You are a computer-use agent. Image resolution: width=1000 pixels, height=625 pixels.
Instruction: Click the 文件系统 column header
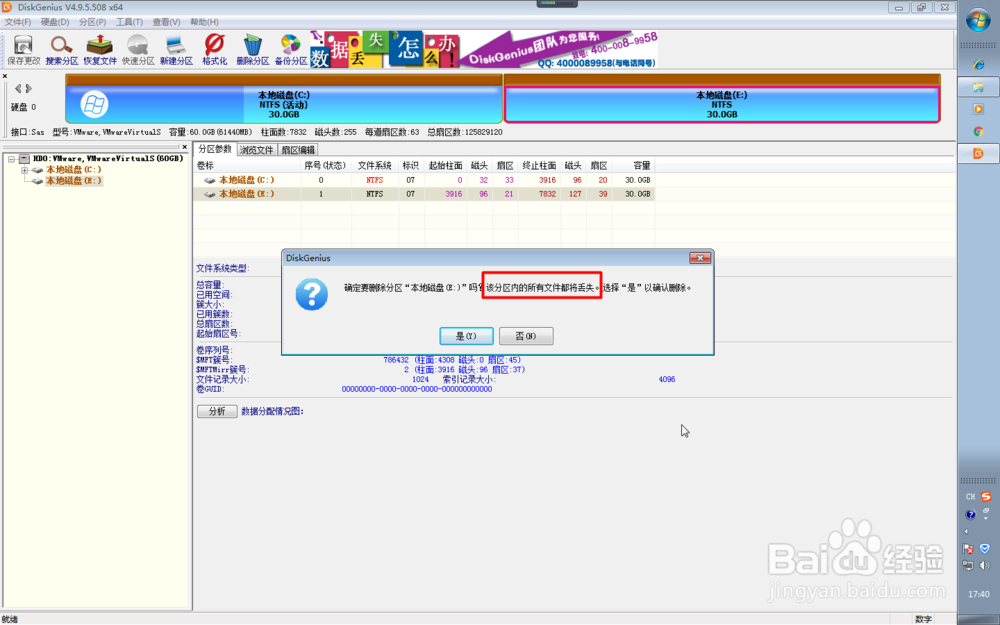tap(374, 166)
